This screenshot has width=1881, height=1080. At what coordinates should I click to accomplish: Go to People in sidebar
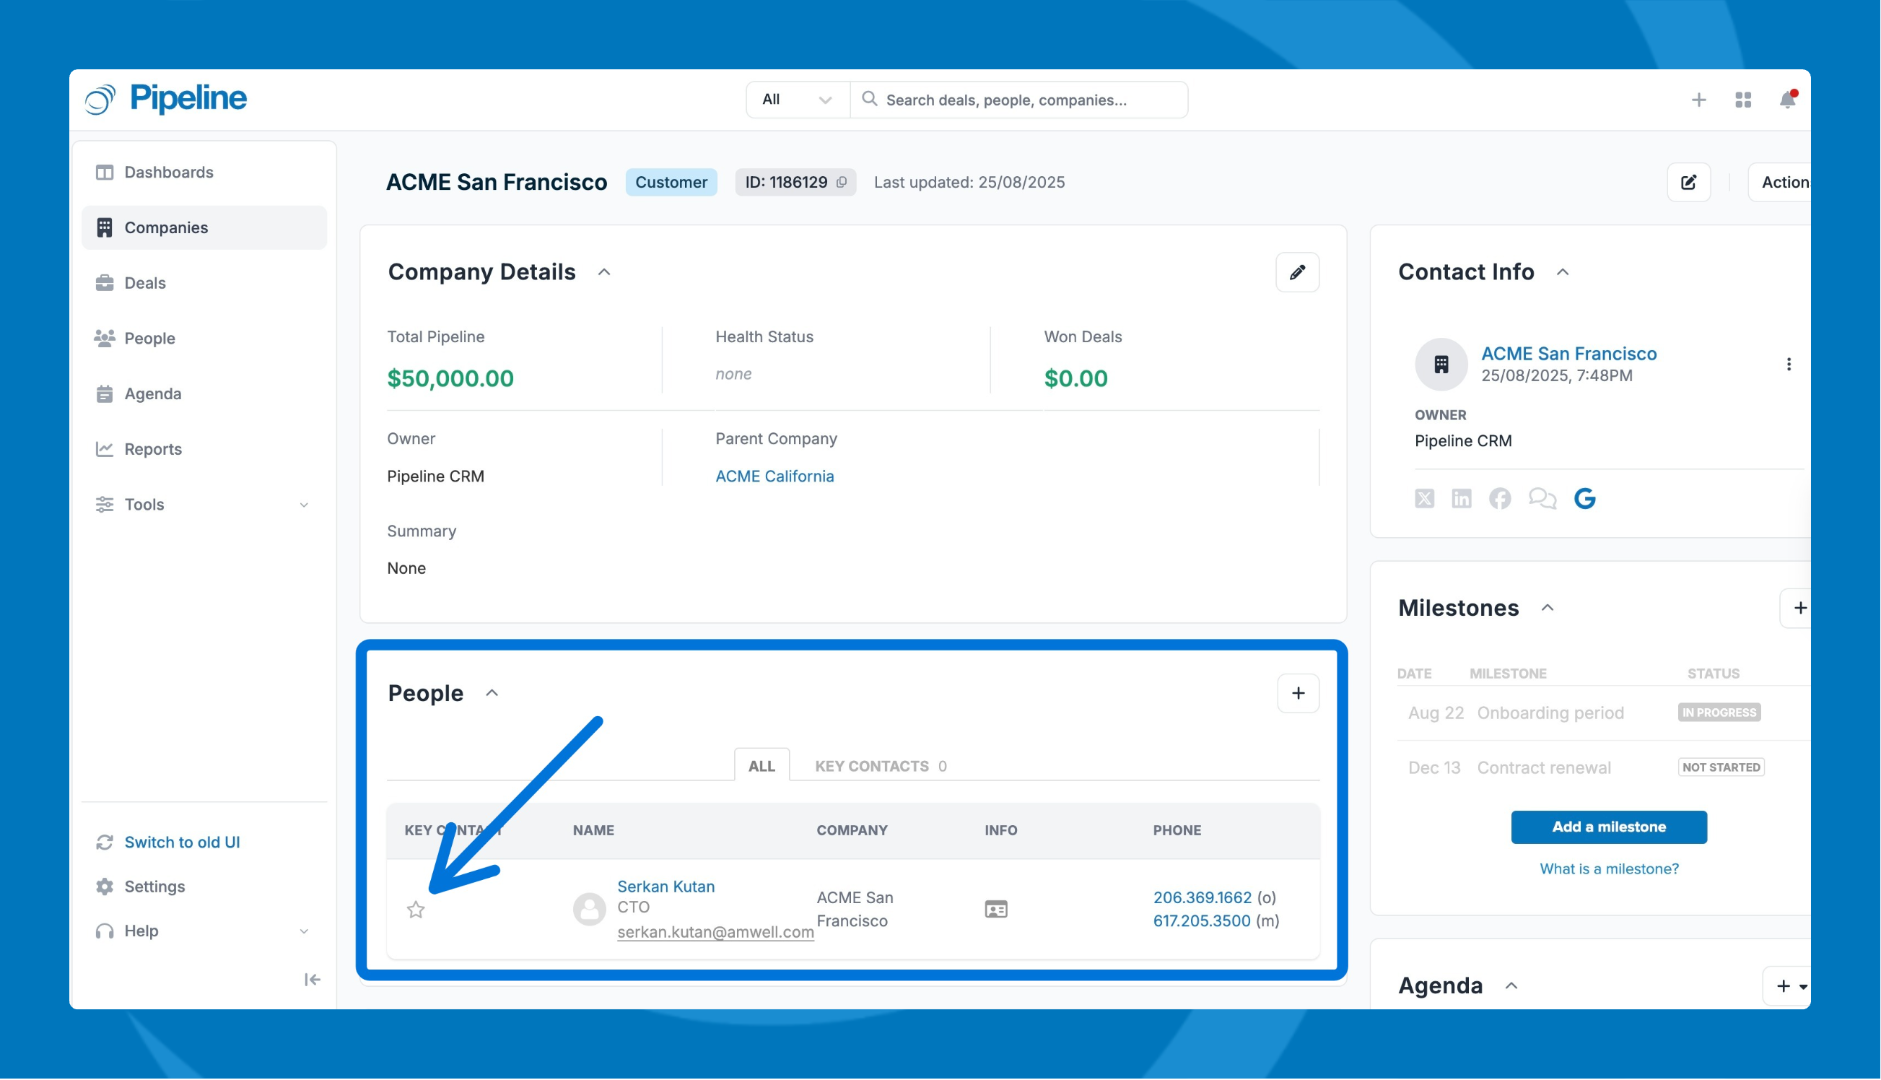pyautogui.click(x=204, y=338)
